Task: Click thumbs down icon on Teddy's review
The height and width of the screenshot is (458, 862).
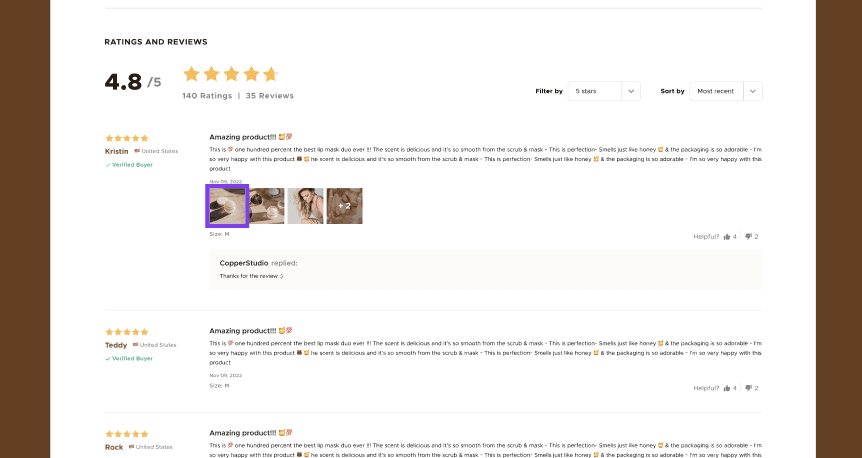Action: [748, 388]
